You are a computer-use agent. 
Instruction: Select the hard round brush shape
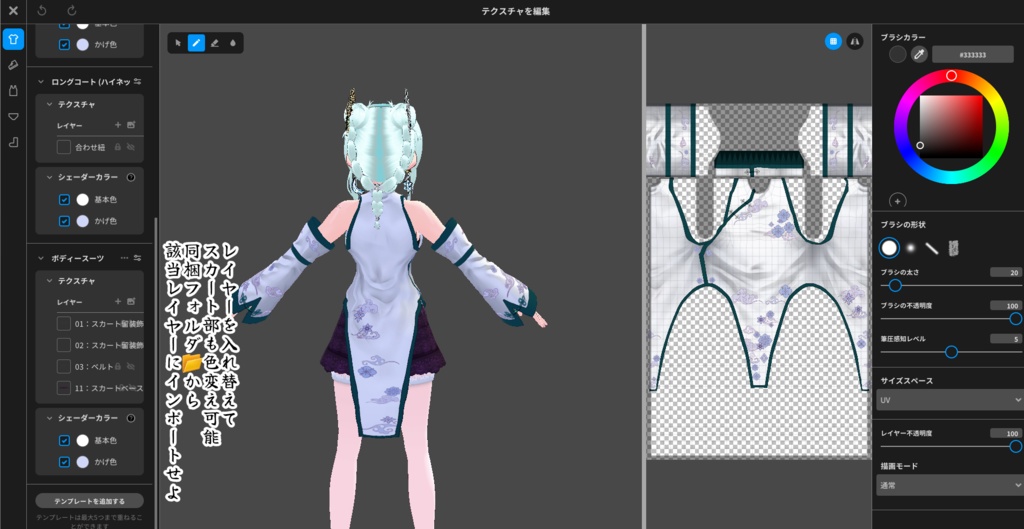pyautogui.click(x=889, y=248)
